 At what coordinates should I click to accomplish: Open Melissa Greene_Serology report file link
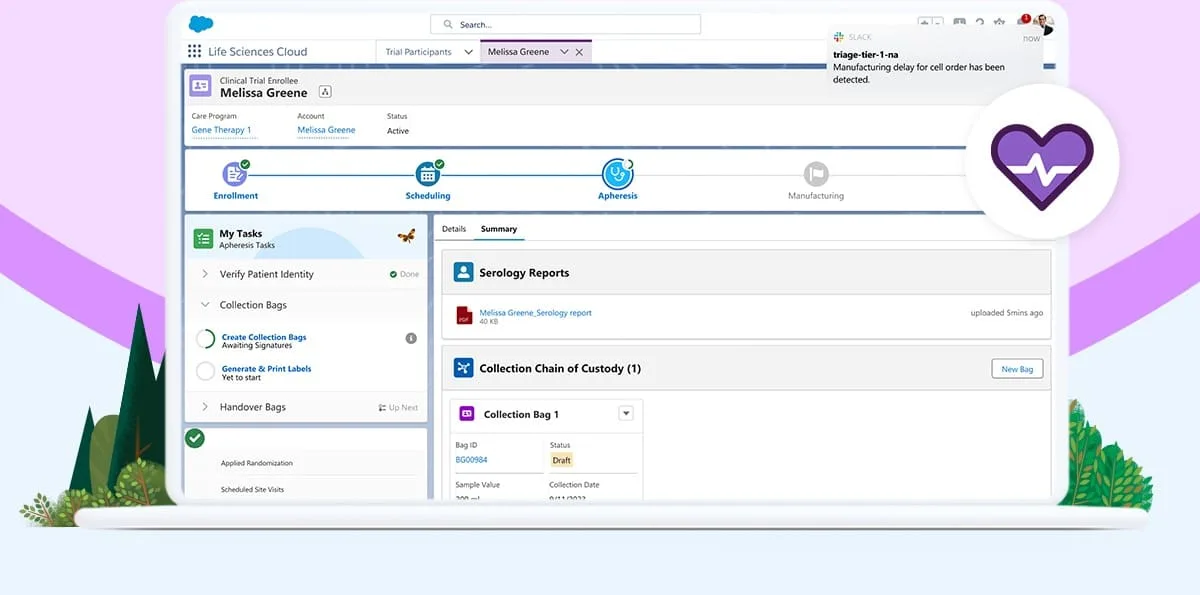pyautogui.click(x=536, y=312)
